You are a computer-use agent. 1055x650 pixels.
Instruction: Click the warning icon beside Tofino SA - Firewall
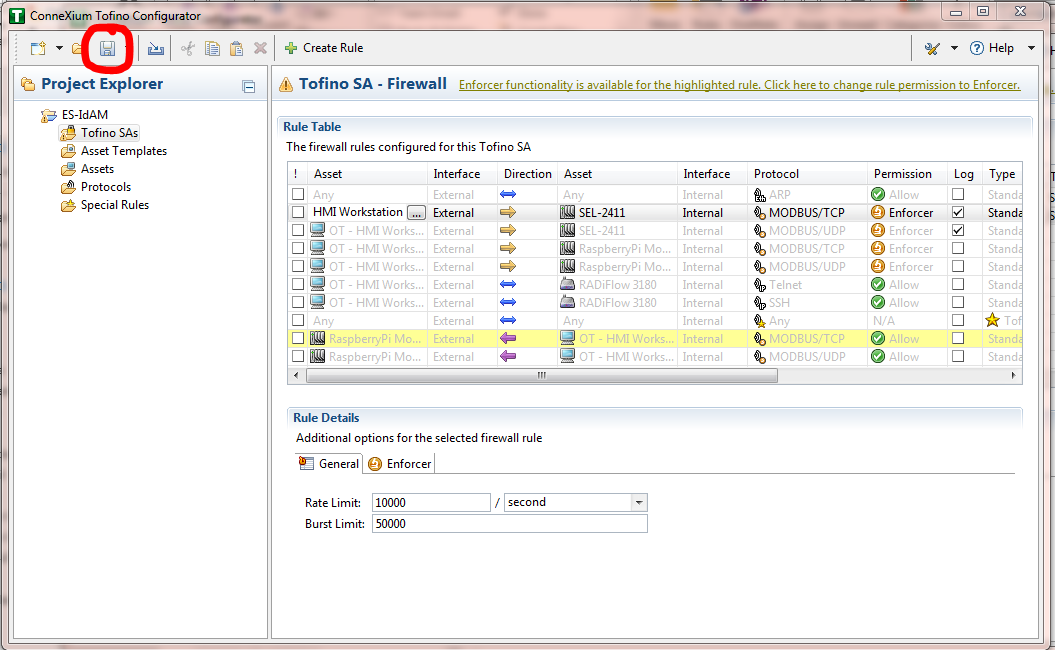(286, 84)
